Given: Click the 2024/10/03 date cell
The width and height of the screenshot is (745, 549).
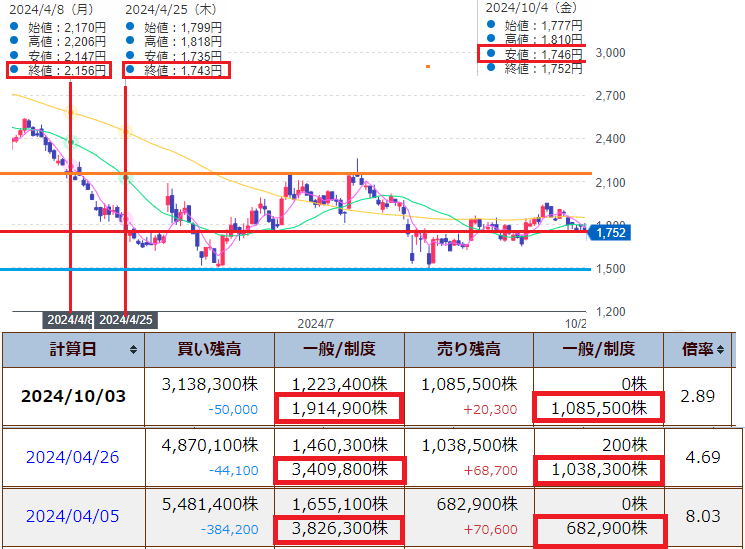Looking at the screenshot, I should 73,396.
